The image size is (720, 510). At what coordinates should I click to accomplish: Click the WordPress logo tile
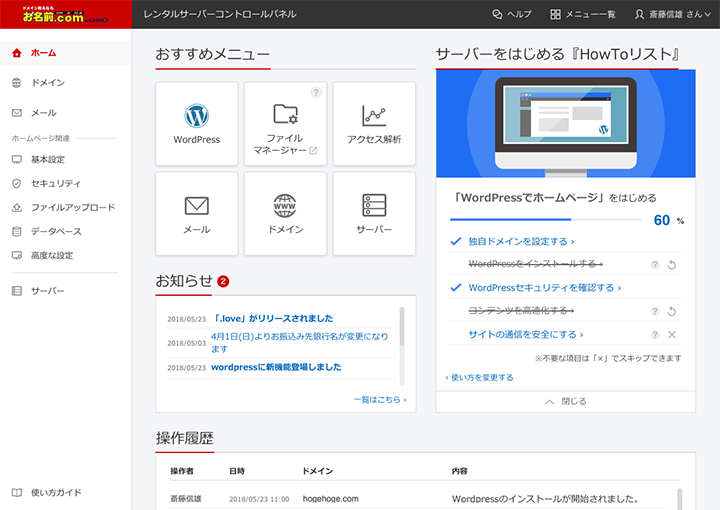coord(197,123)
